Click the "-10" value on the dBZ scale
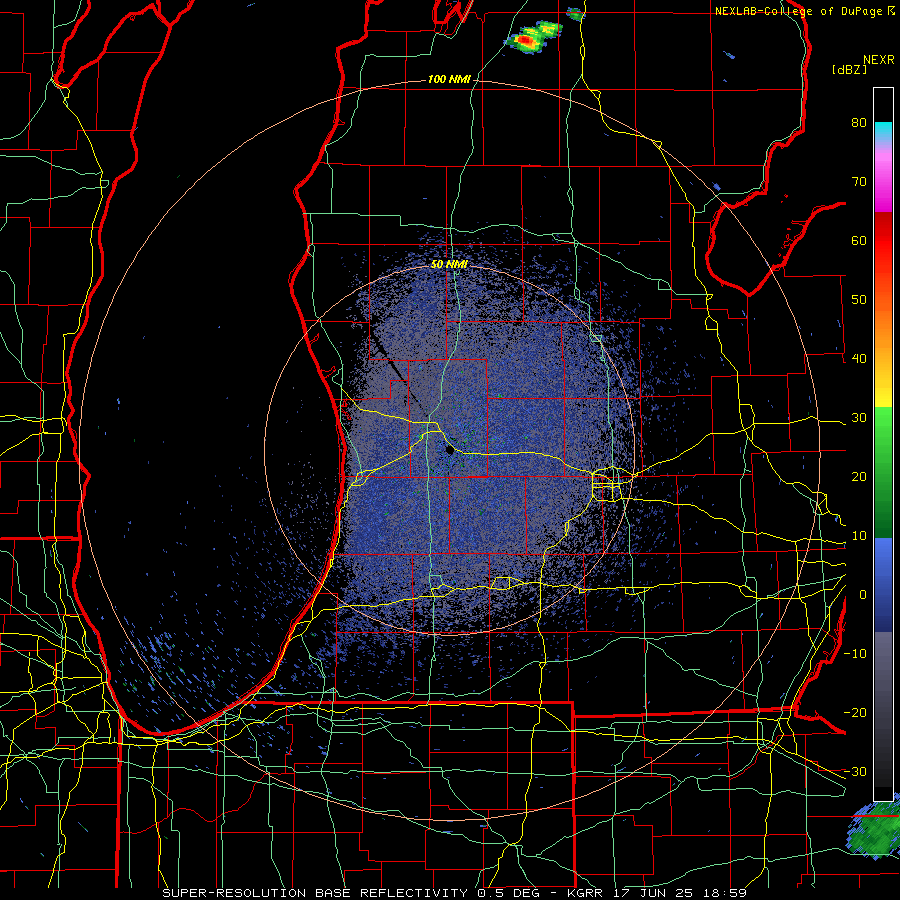Screen dimensions: 900x900 coord(855,654)
